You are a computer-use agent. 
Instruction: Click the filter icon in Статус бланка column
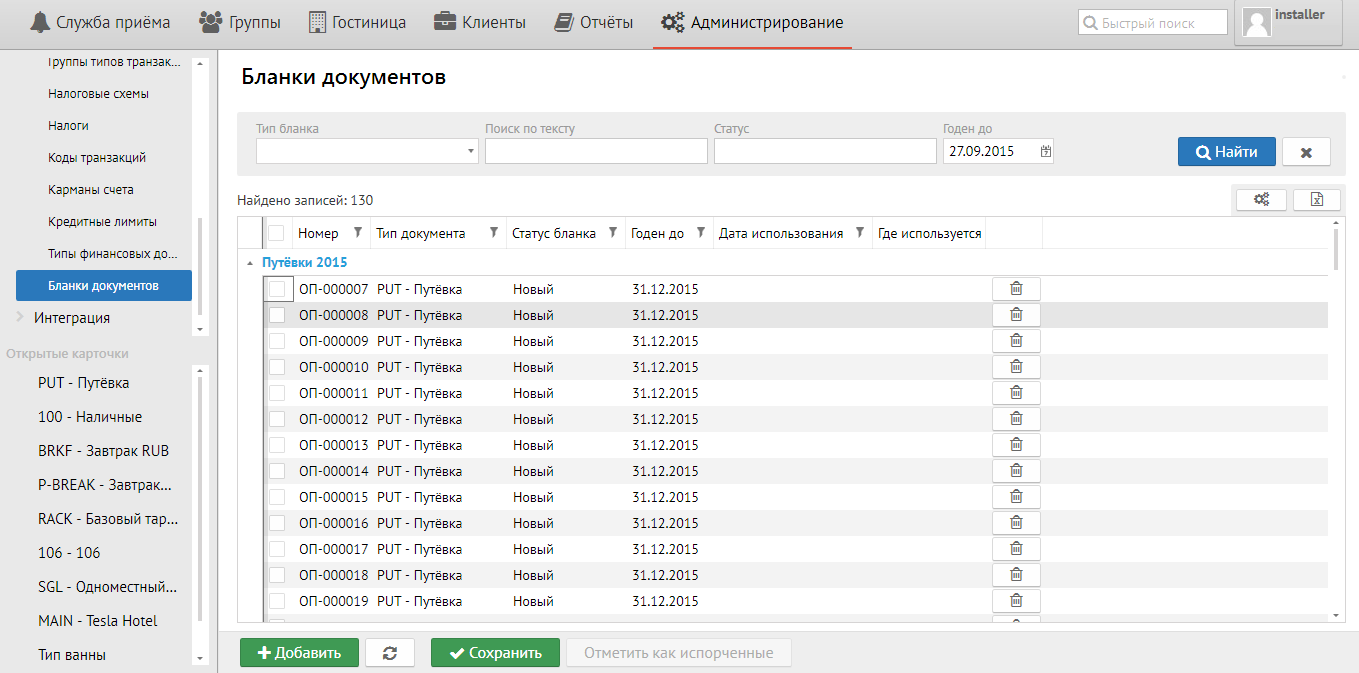point(612,233)
